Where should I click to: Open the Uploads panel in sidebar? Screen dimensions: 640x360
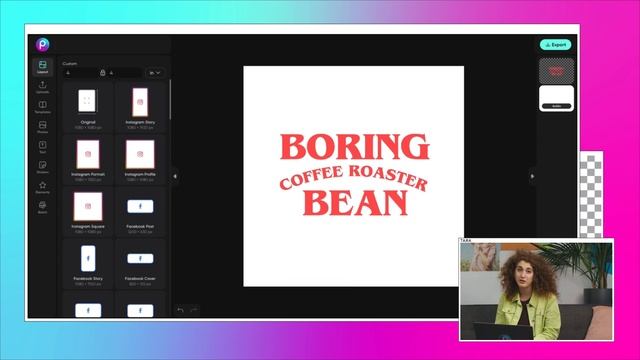click(42, 87)
